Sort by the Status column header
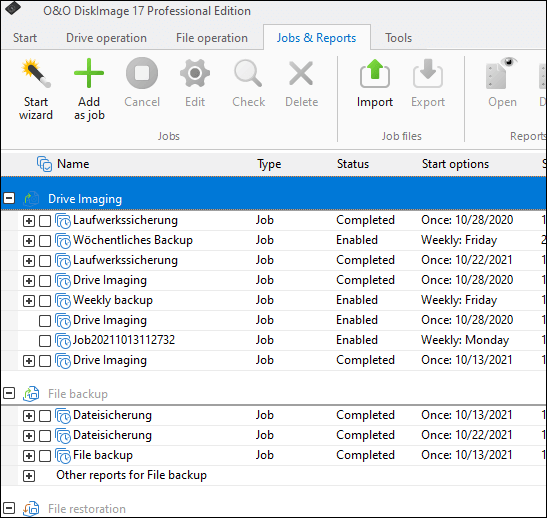This screenshot has width=547, height=518. pos(353,164)
